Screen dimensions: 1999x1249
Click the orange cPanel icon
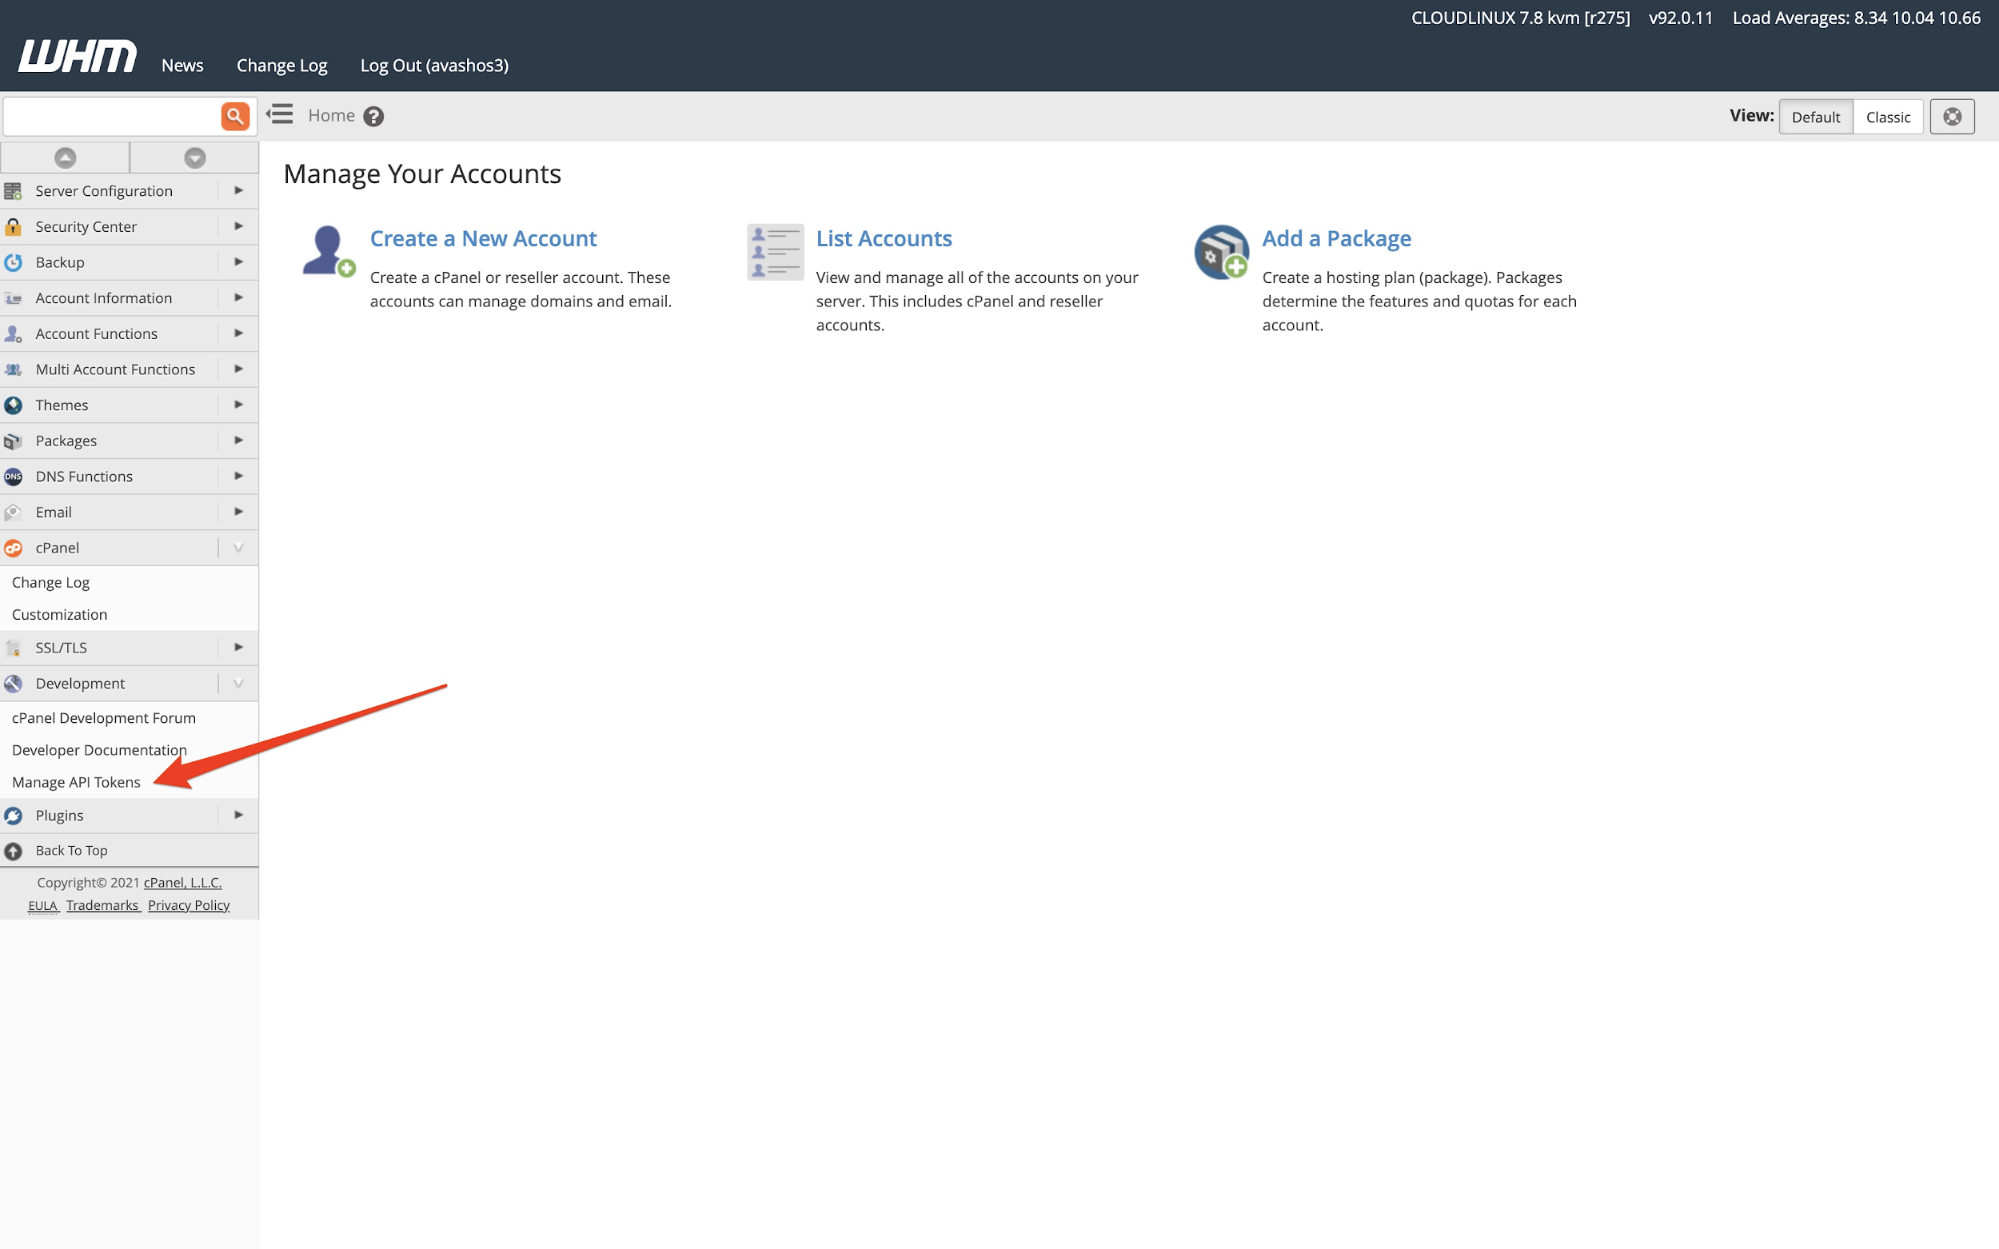(13, 548)
